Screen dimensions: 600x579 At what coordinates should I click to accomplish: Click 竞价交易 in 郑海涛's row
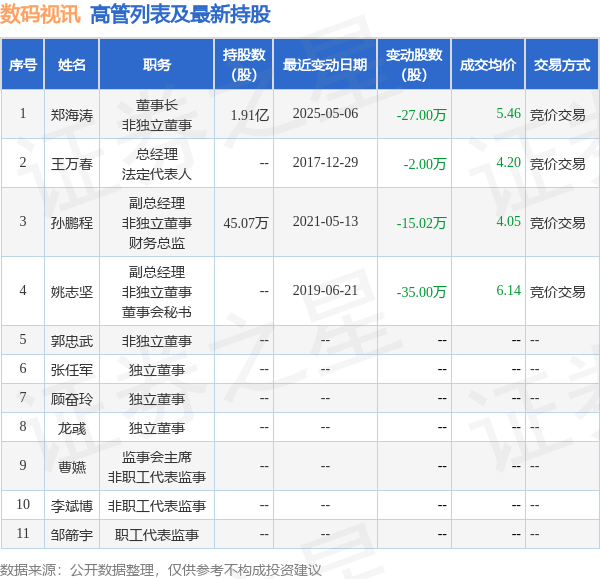click(x=558, y=115)
